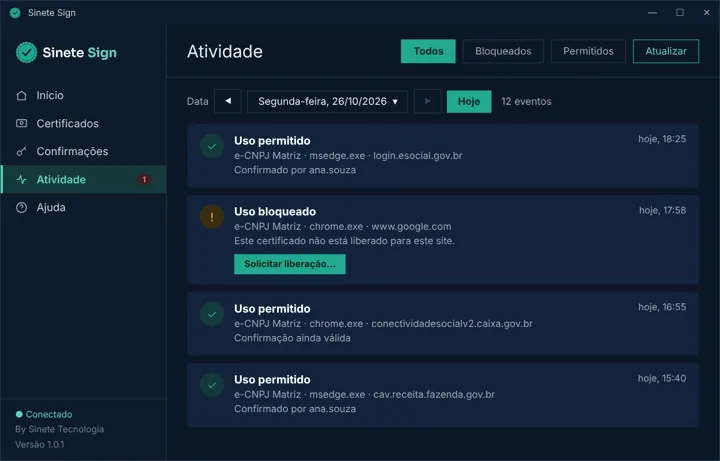Click 'Versão 1.0.1' footer text
Screen dimensions: 720x461
pyautogui.click(x=39, y=444)
